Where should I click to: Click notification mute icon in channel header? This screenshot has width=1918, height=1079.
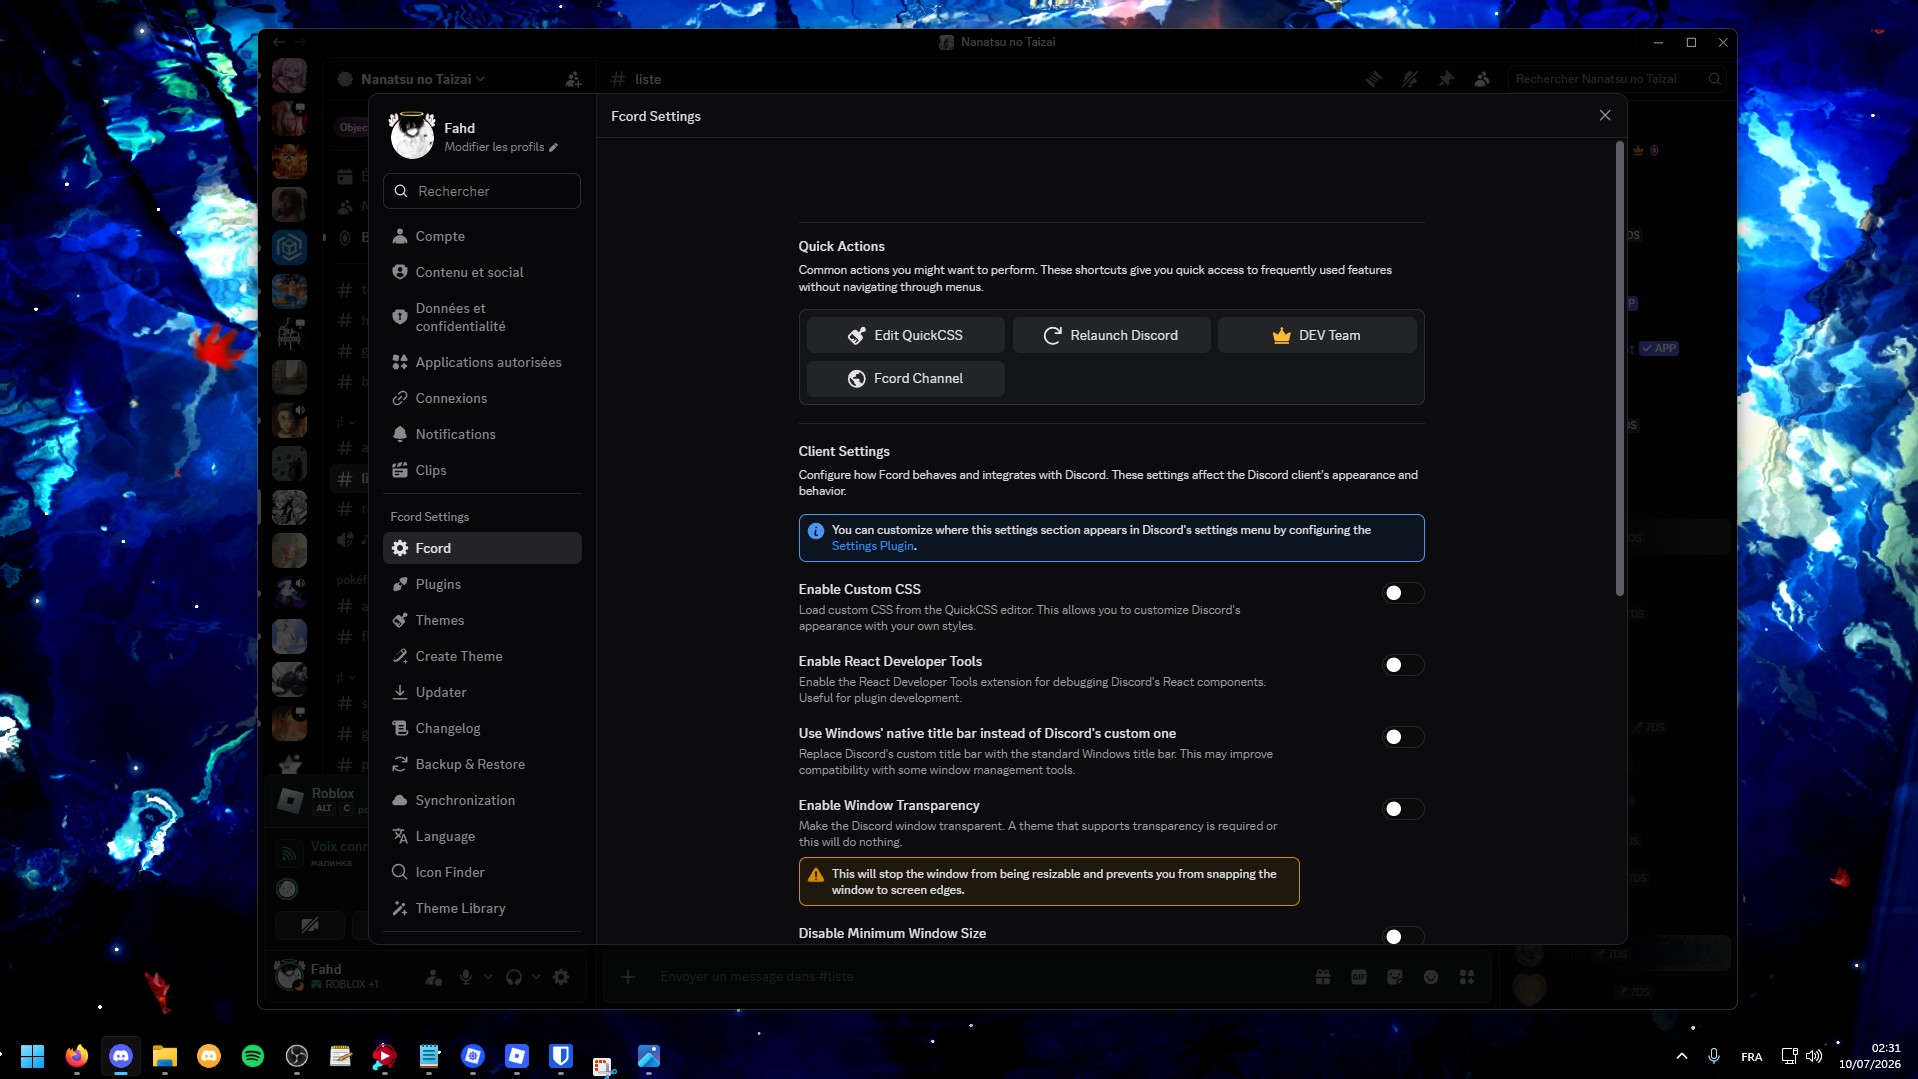1410,79
